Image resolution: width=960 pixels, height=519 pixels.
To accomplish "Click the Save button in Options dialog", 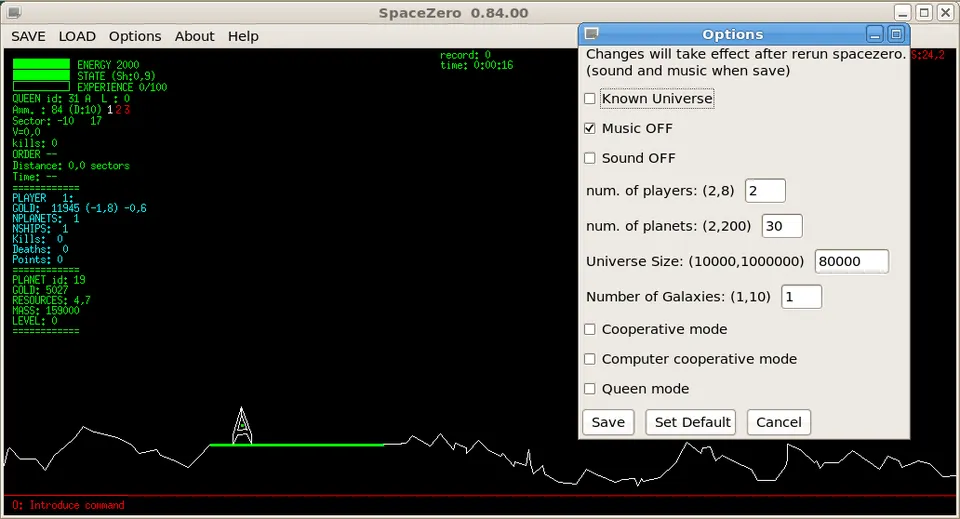I will pos(608,422).
